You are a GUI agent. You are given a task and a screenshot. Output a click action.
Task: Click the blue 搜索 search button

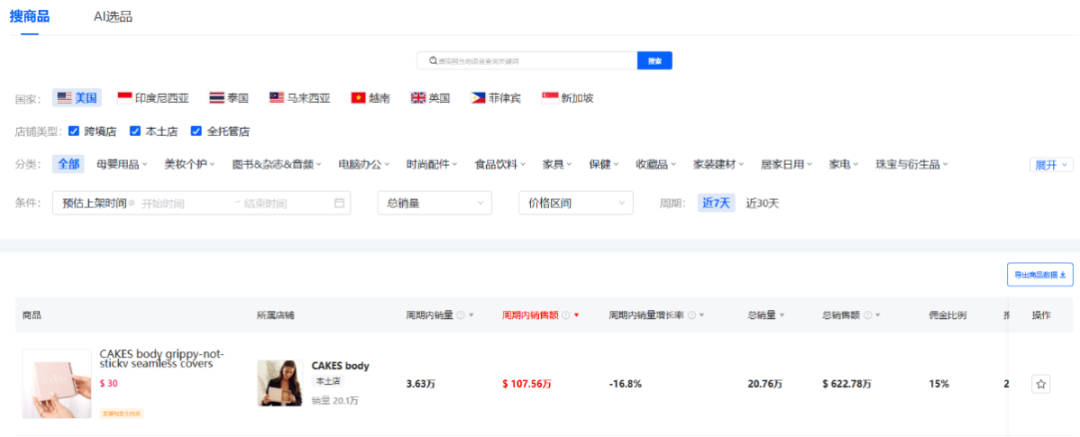click(654, 61)
